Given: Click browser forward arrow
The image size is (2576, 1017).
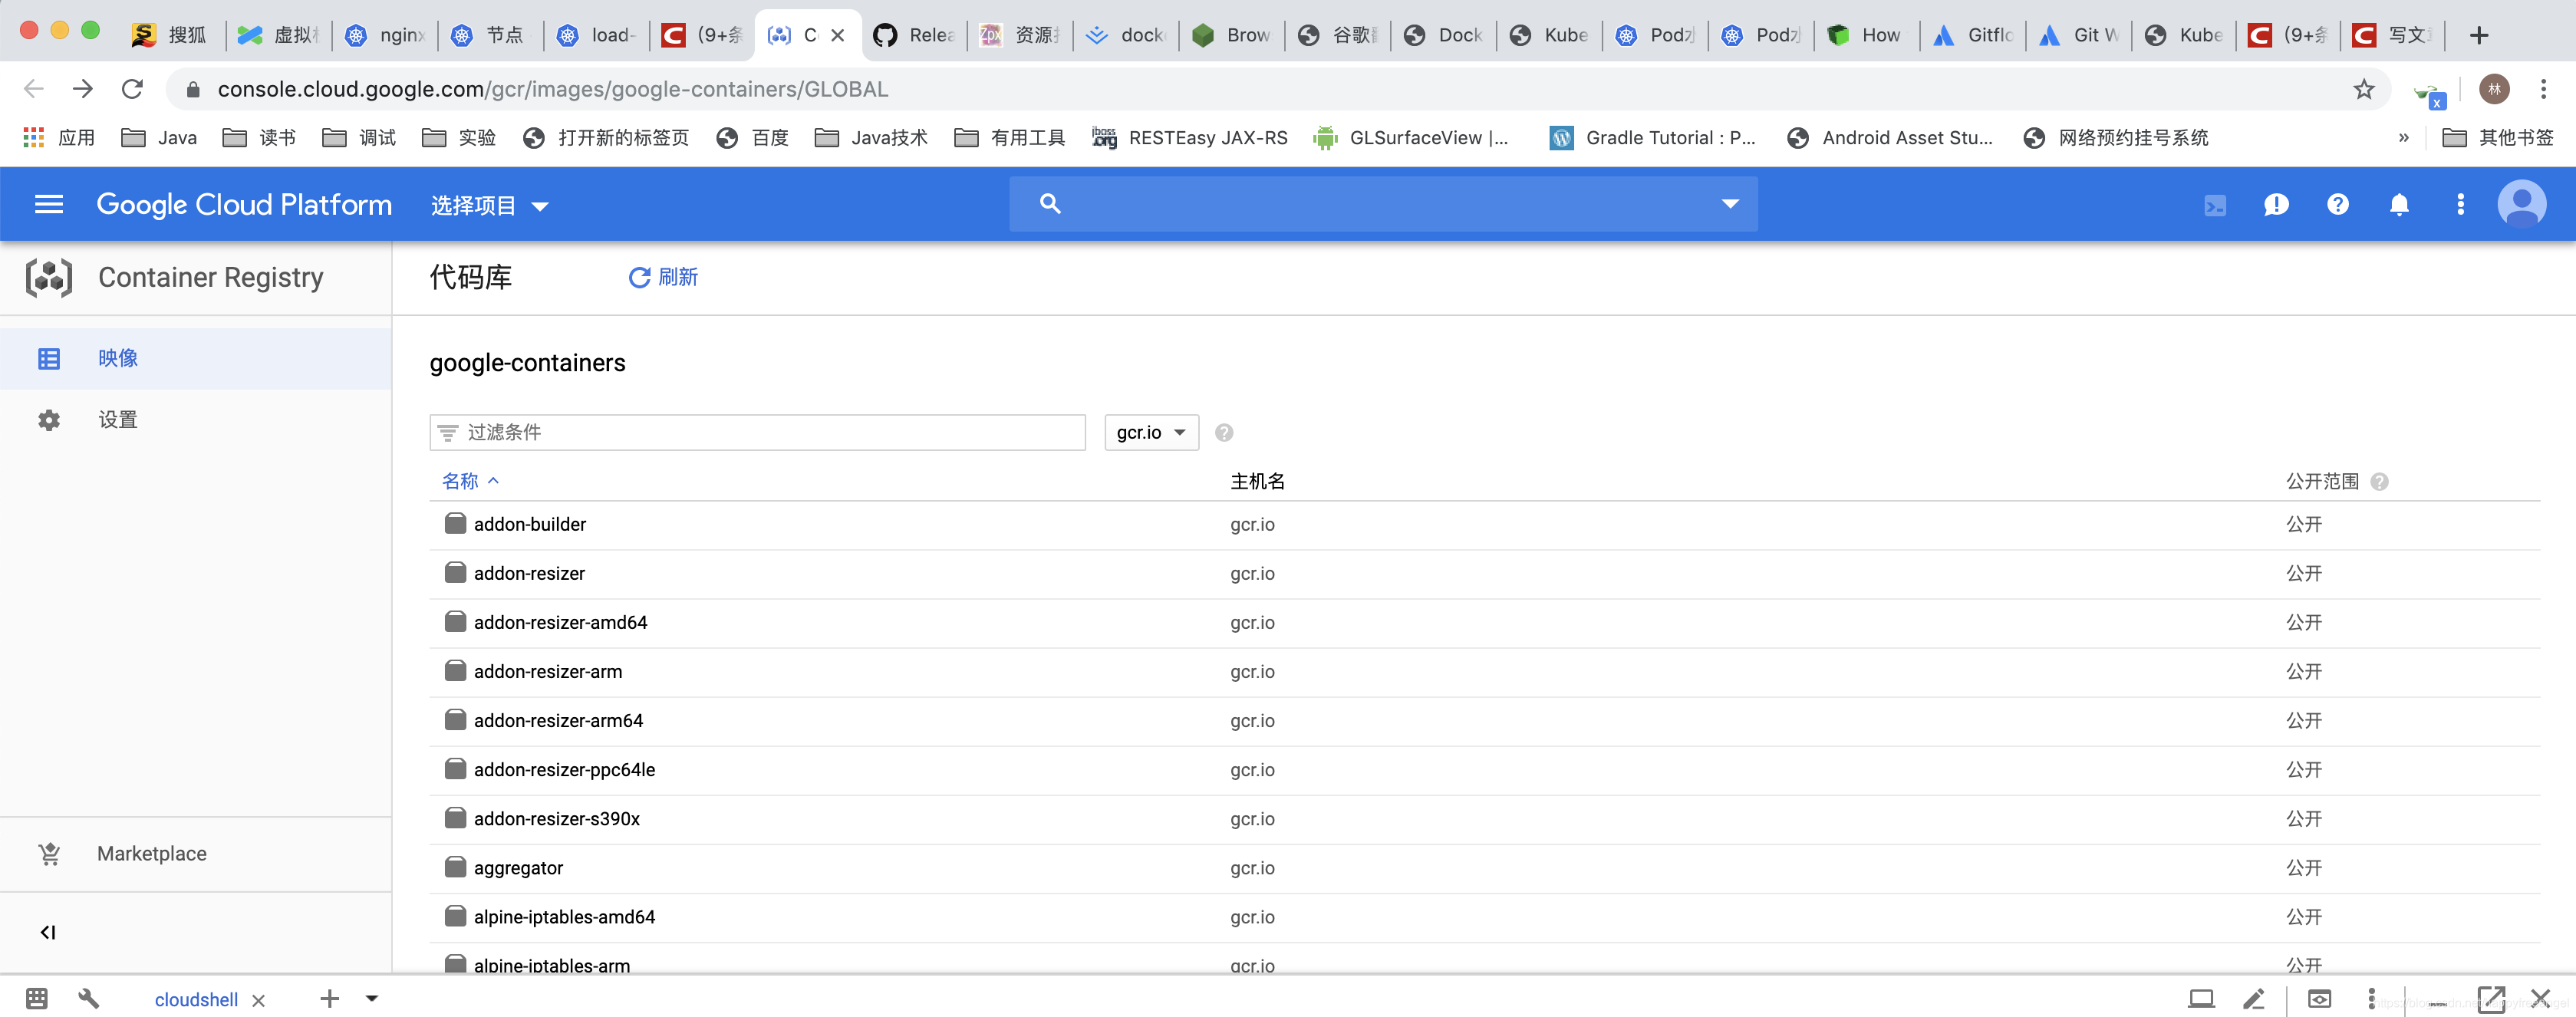Looking at the screenshot, I should [83, 89].
